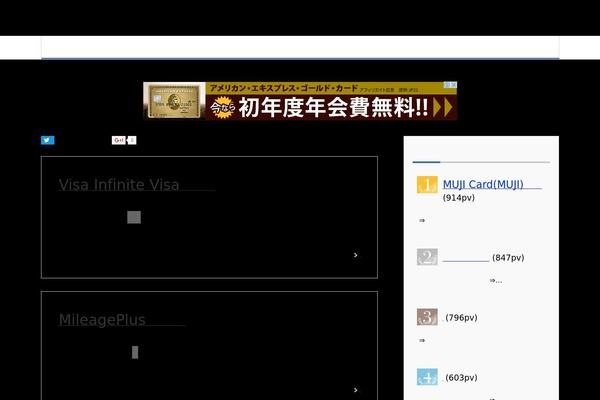Click the silver rank 2 badge
The width and height of the screenshot is (600, 400).
(x=427, y=257)
